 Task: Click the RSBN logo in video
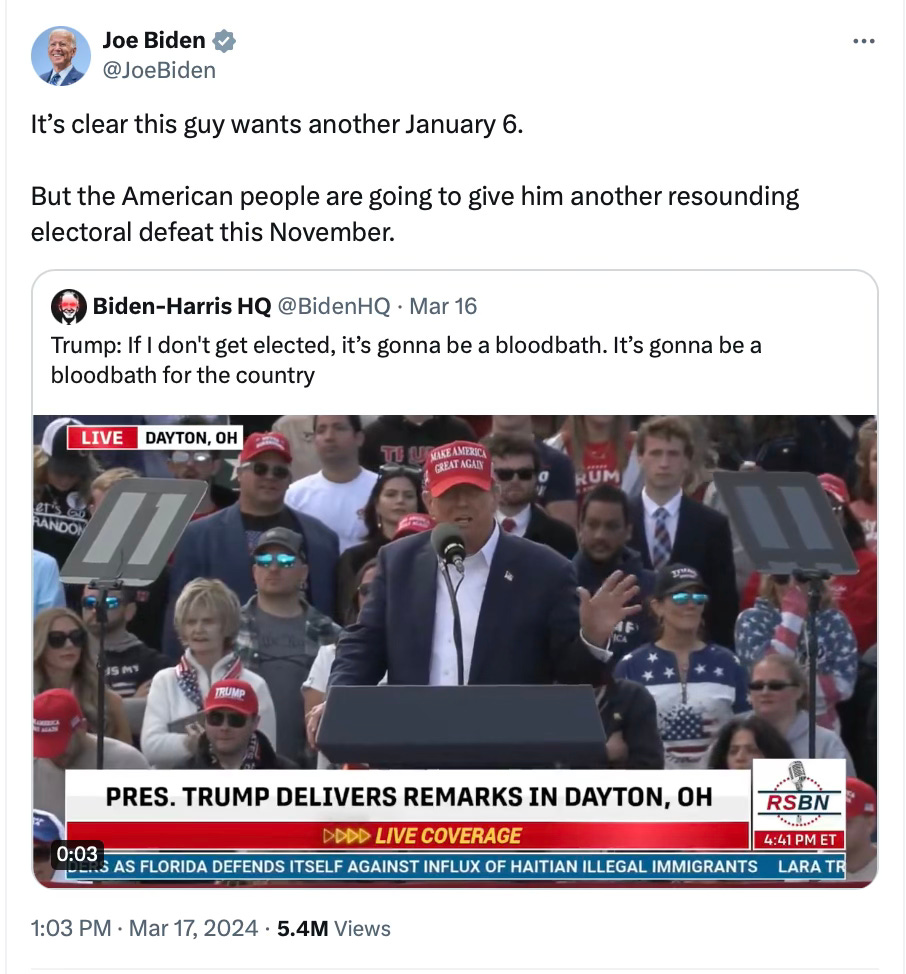799,795
